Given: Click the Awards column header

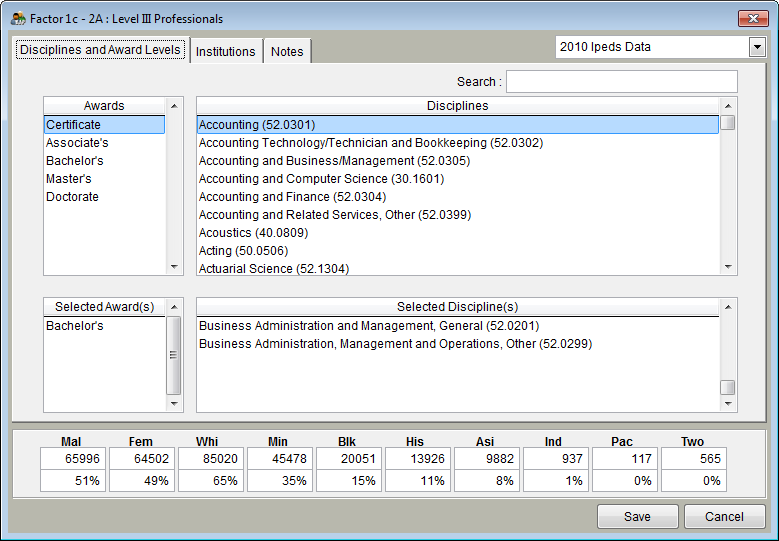Looking at the screenshot, I should (x=104, y=106).
